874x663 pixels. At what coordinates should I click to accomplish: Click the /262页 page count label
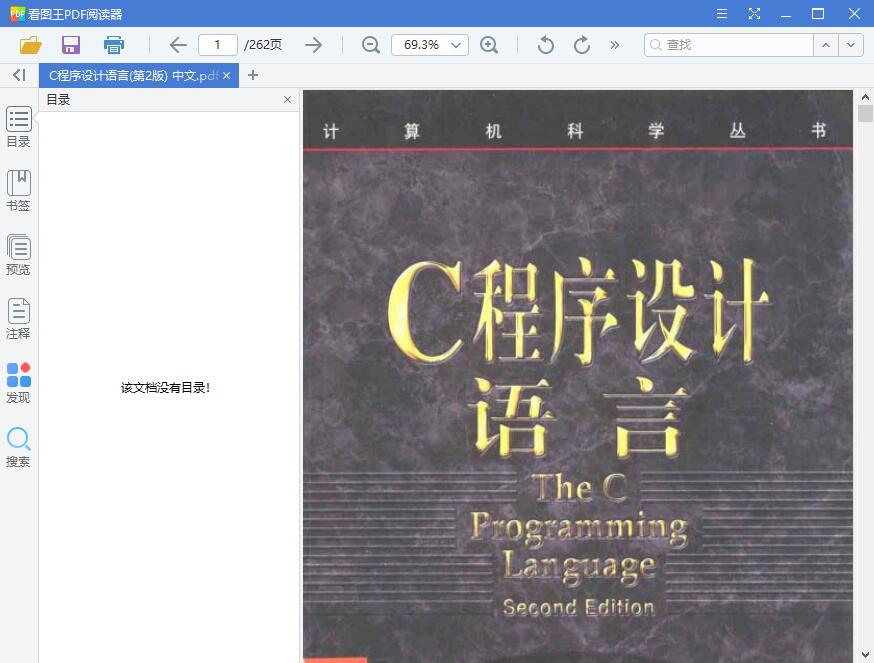point(263,45)
